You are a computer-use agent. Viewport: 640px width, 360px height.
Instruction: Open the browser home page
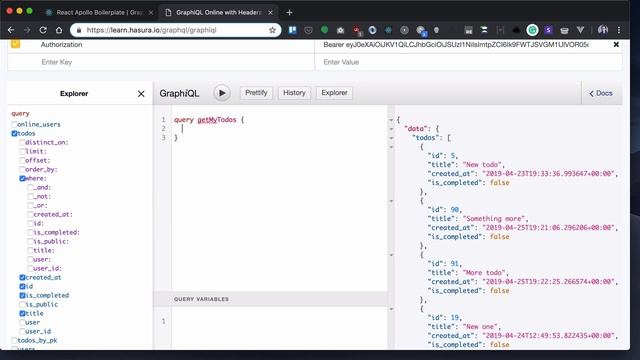(59, 30)
